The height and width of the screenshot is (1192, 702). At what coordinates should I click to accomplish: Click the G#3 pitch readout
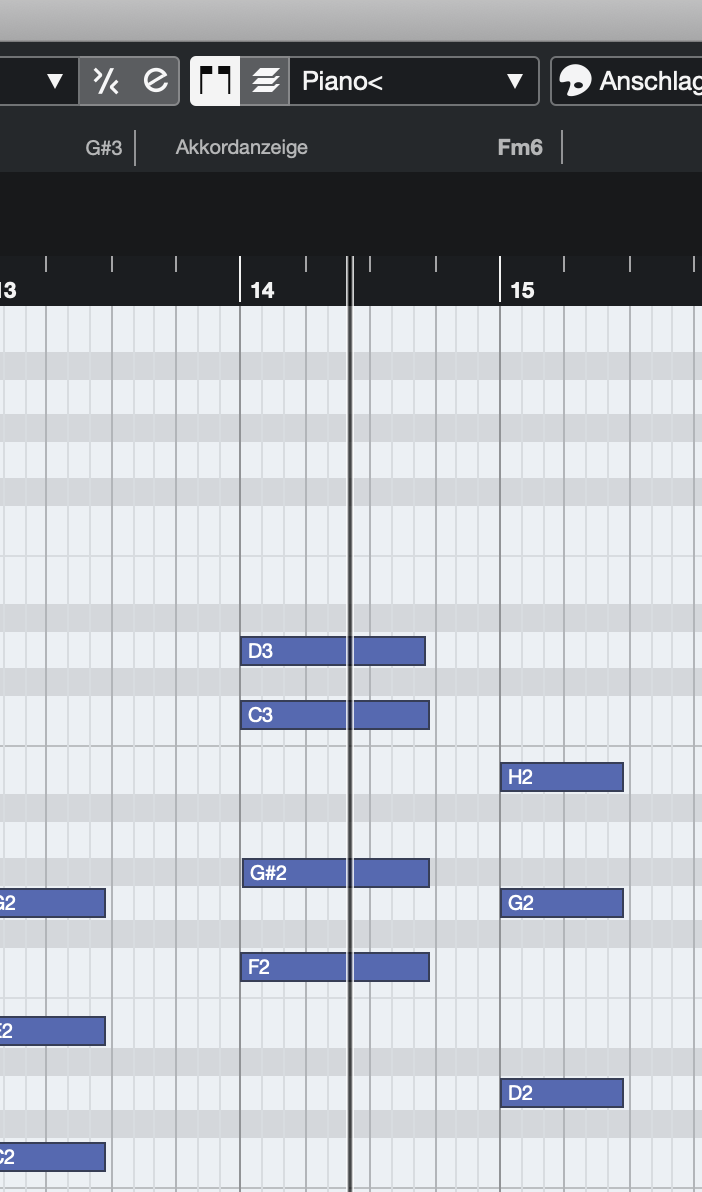pos(104,148)
